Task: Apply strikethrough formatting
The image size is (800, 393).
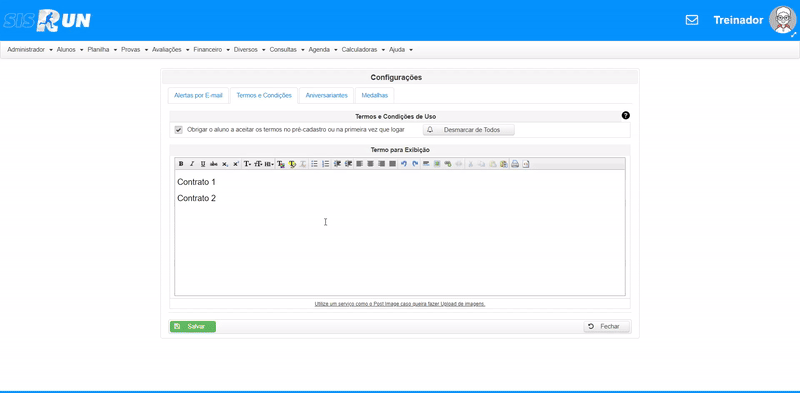Action: pyautogui.click(x=214, y=164)
